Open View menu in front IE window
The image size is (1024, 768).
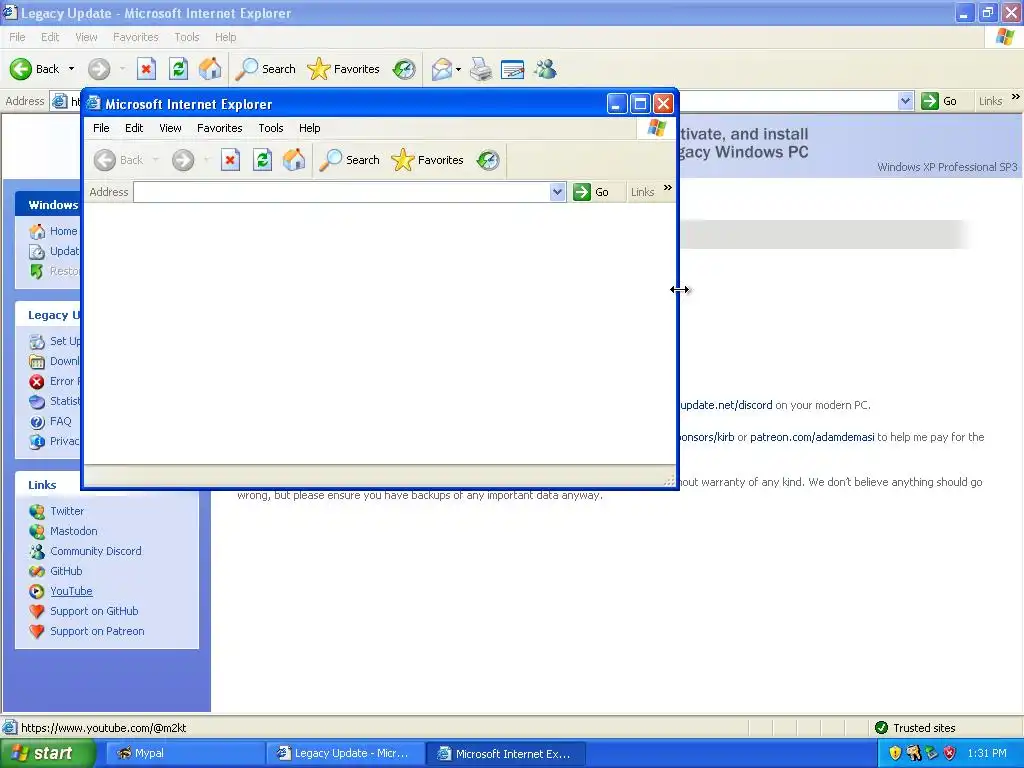(170, 128)
